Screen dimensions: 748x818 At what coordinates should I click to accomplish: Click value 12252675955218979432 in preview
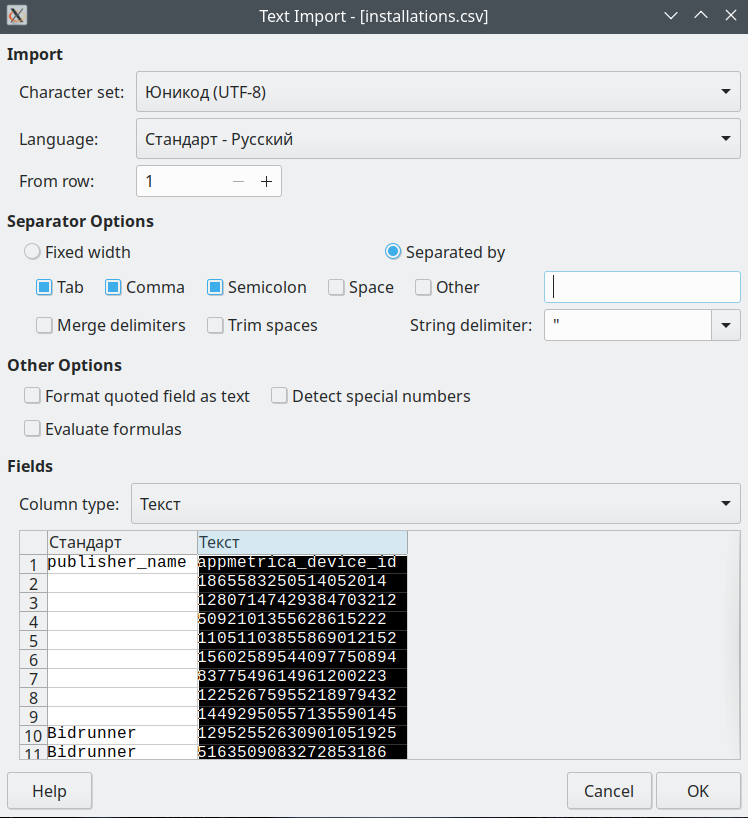[x=303, y=695]
